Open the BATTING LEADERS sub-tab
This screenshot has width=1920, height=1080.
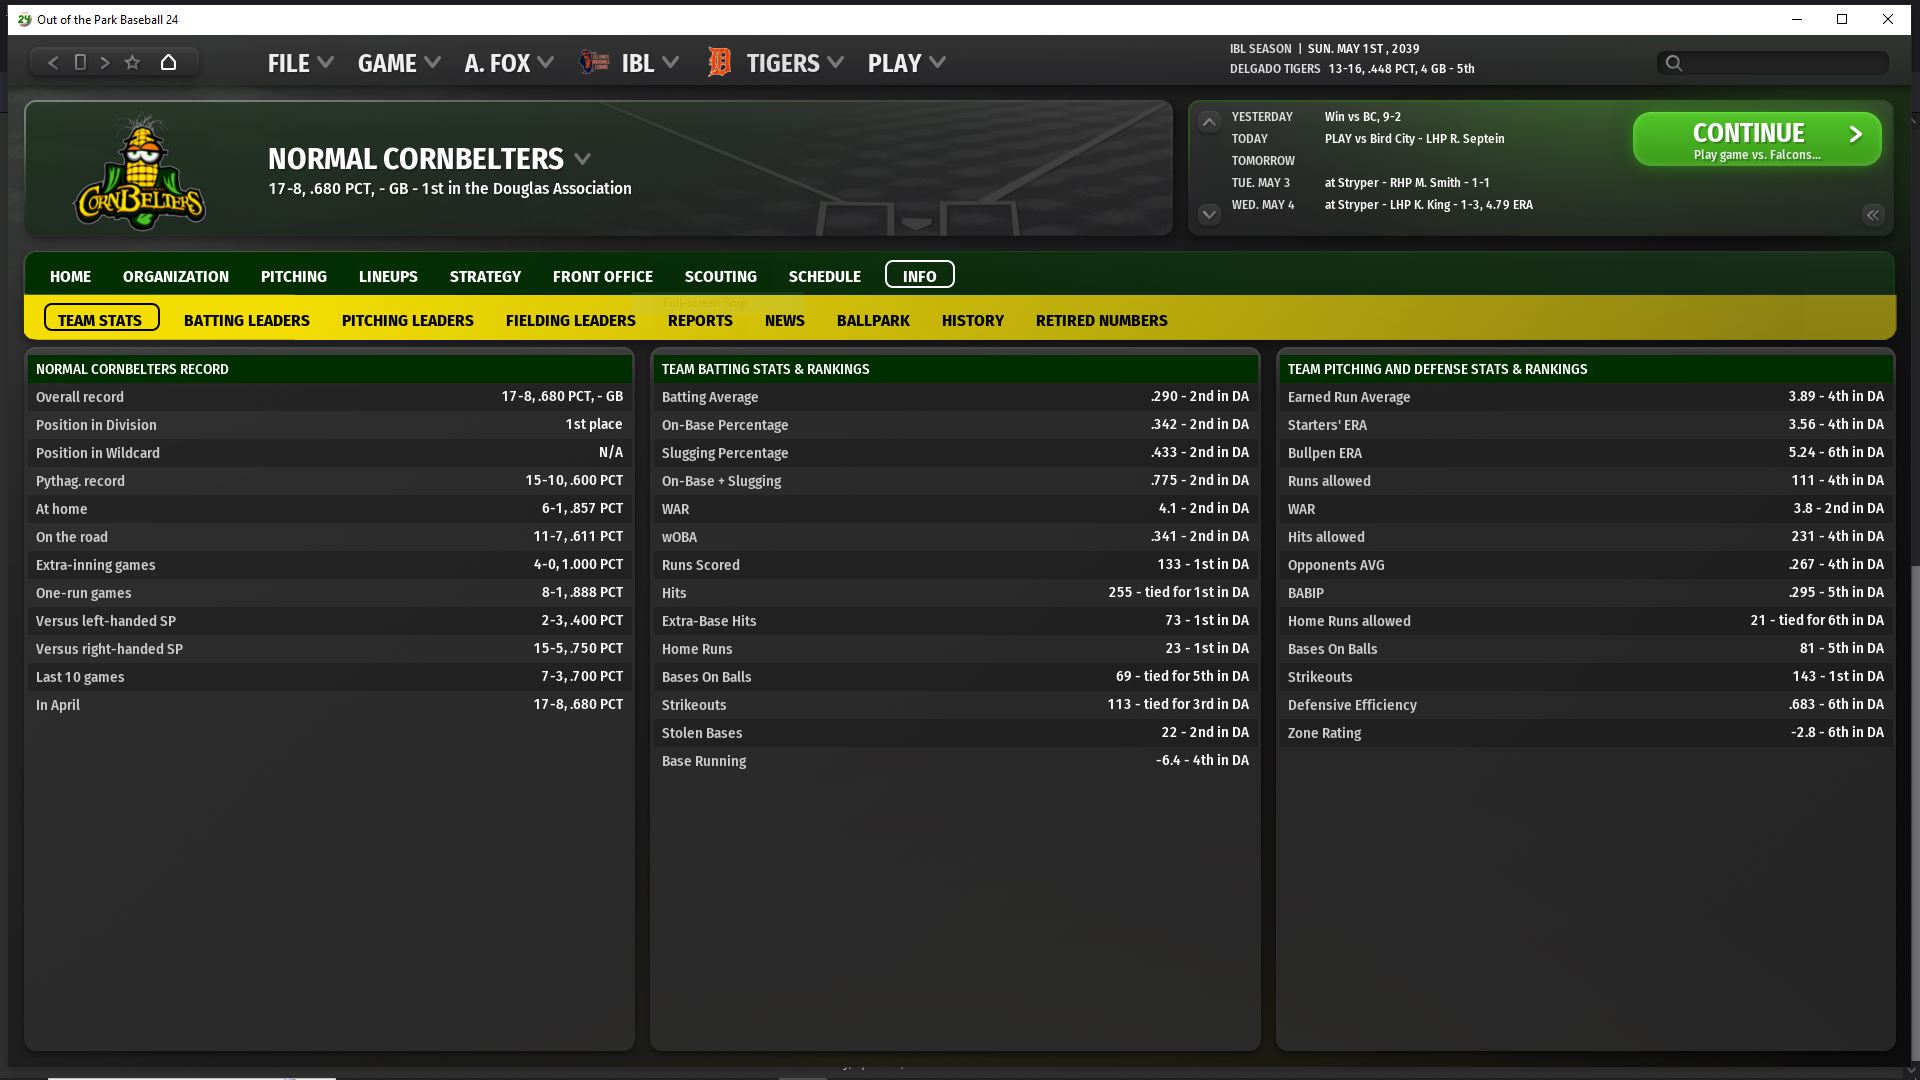tap(246, 320)
